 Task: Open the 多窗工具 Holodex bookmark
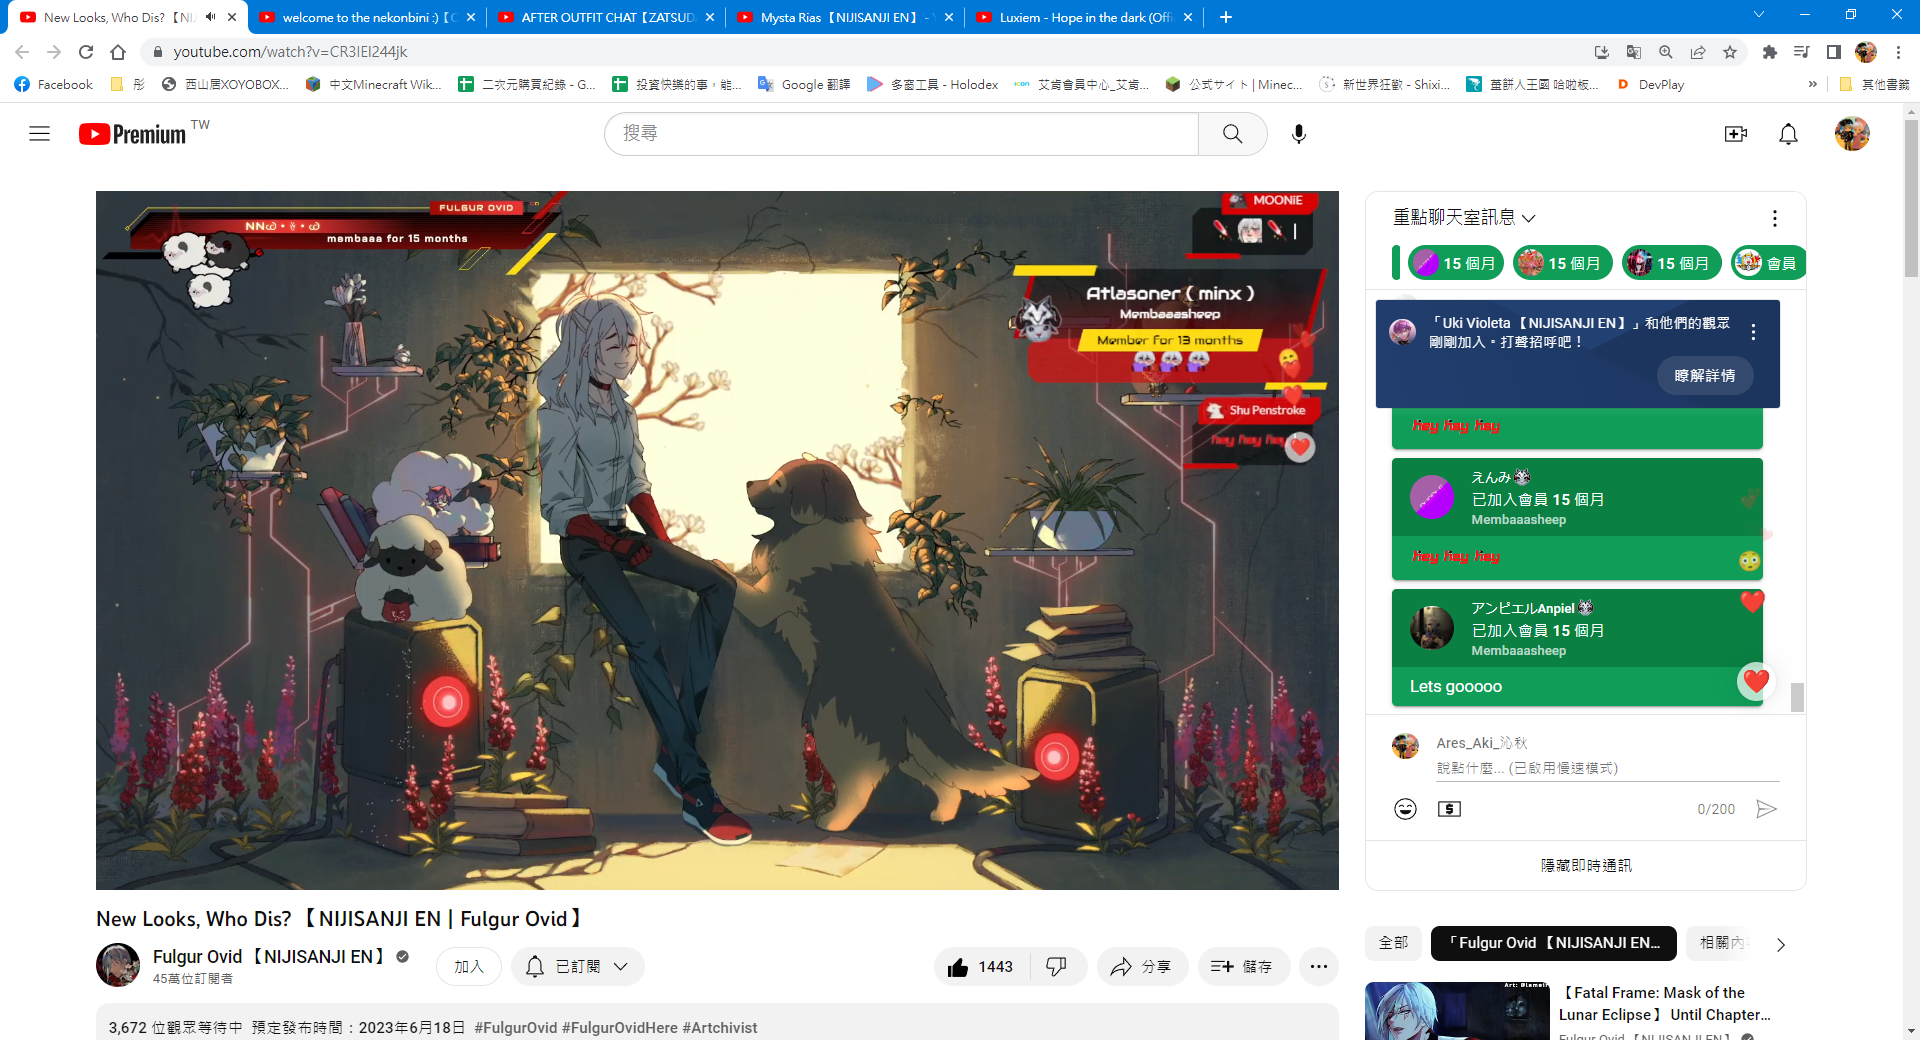click(x=932, y=85)
